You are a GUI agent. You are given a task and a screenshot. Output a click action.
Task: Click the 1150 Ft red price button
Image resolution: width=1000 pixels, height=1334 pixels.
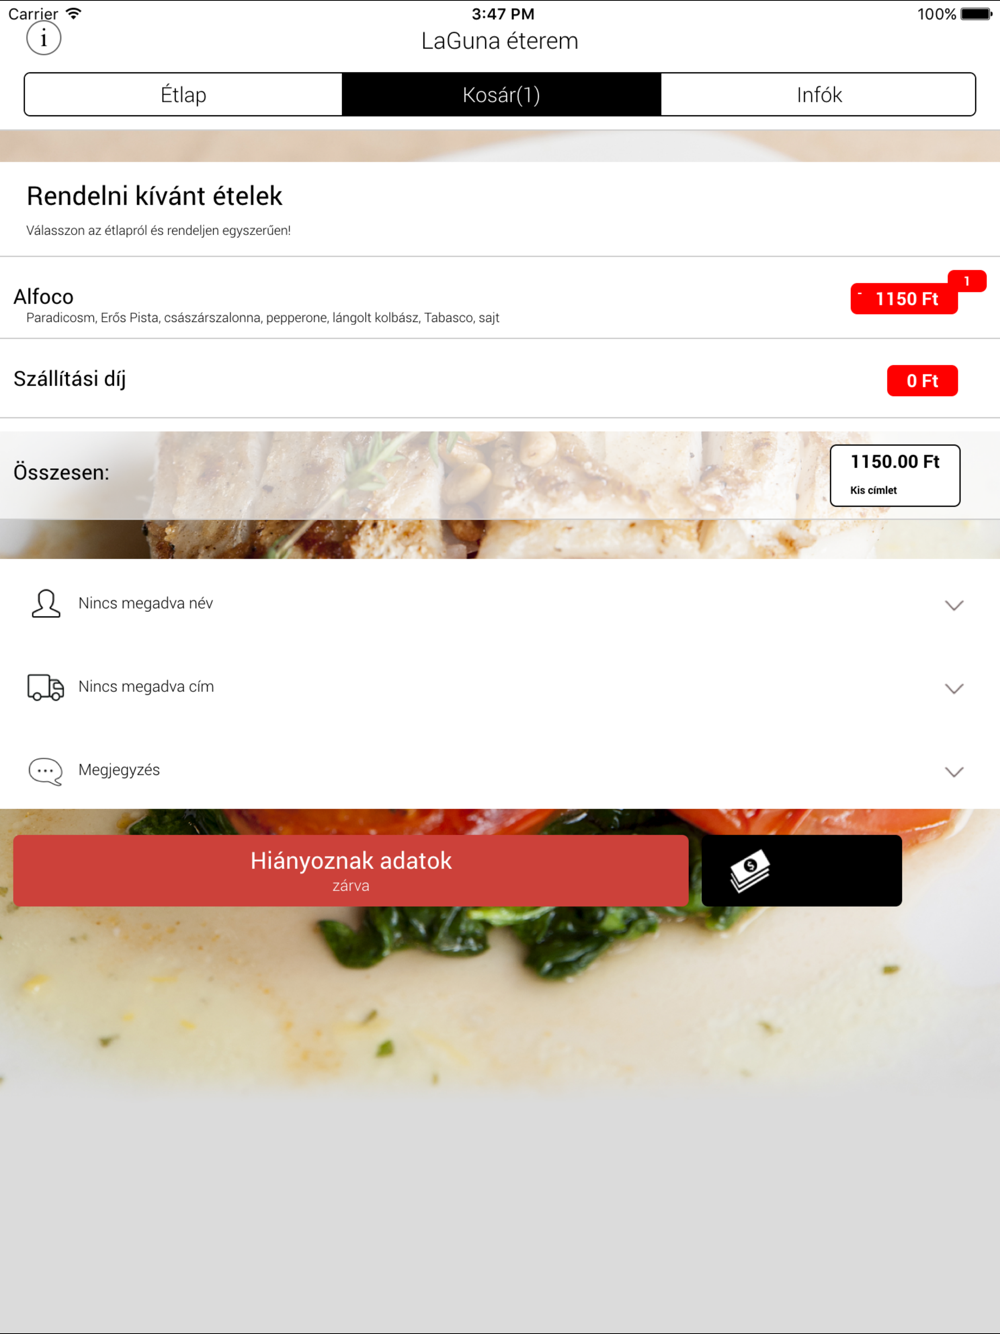[x=904, y=299]
